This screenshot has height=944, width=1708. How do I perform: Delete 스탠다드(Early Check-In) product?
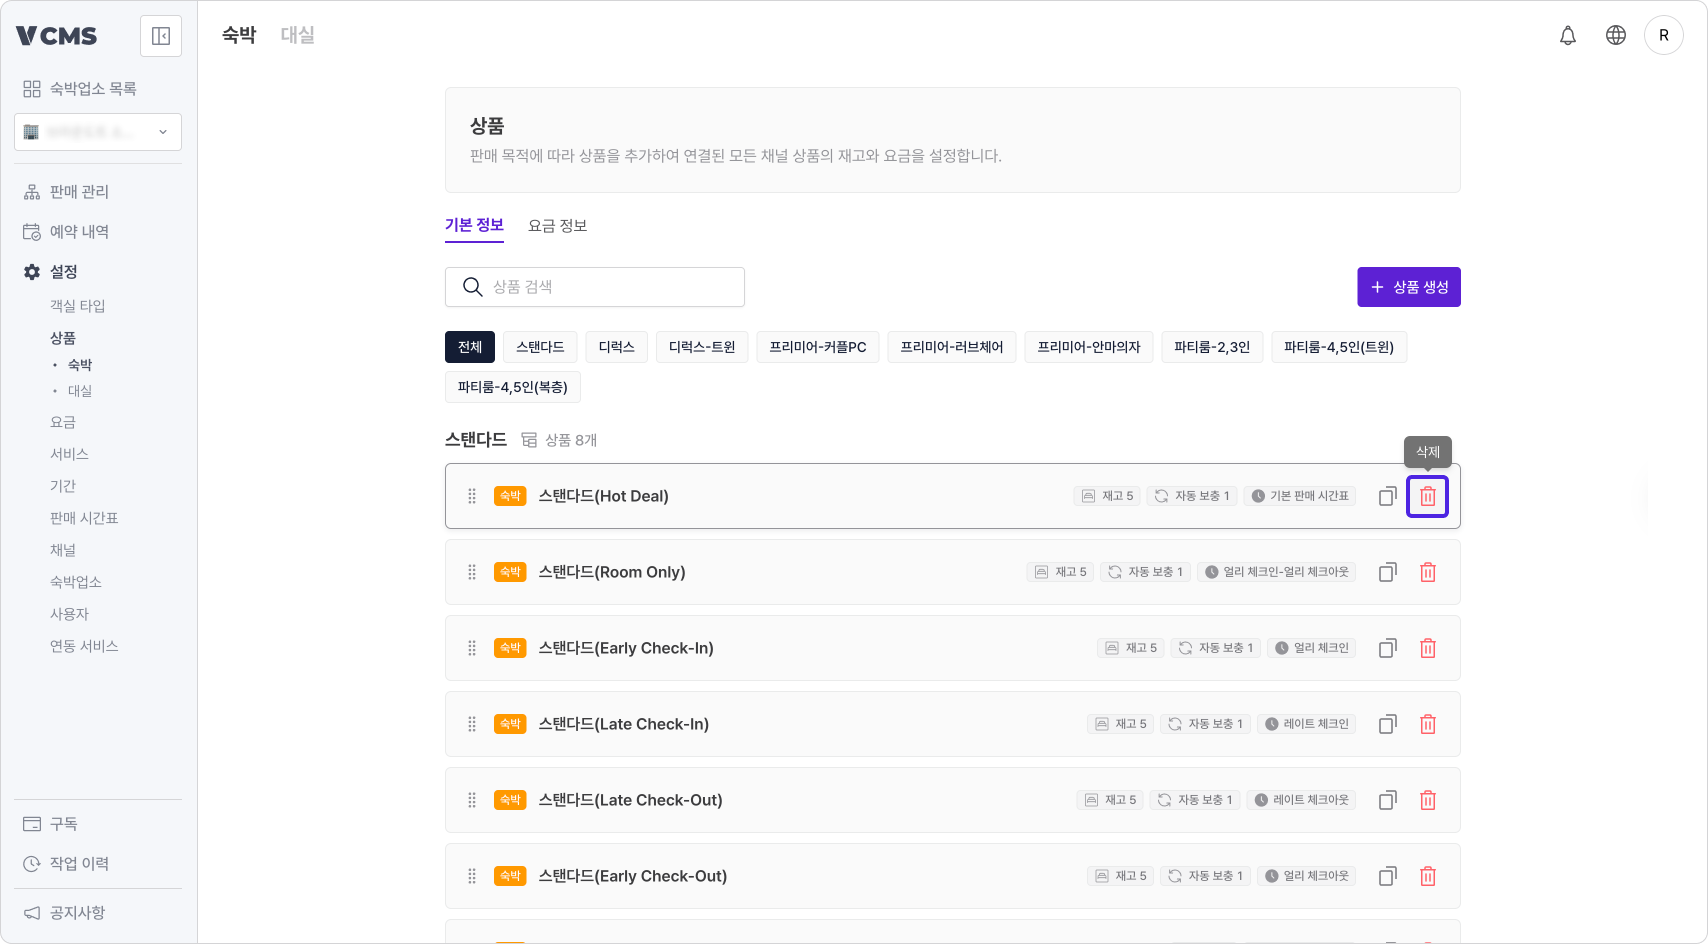click(1428, 648)
